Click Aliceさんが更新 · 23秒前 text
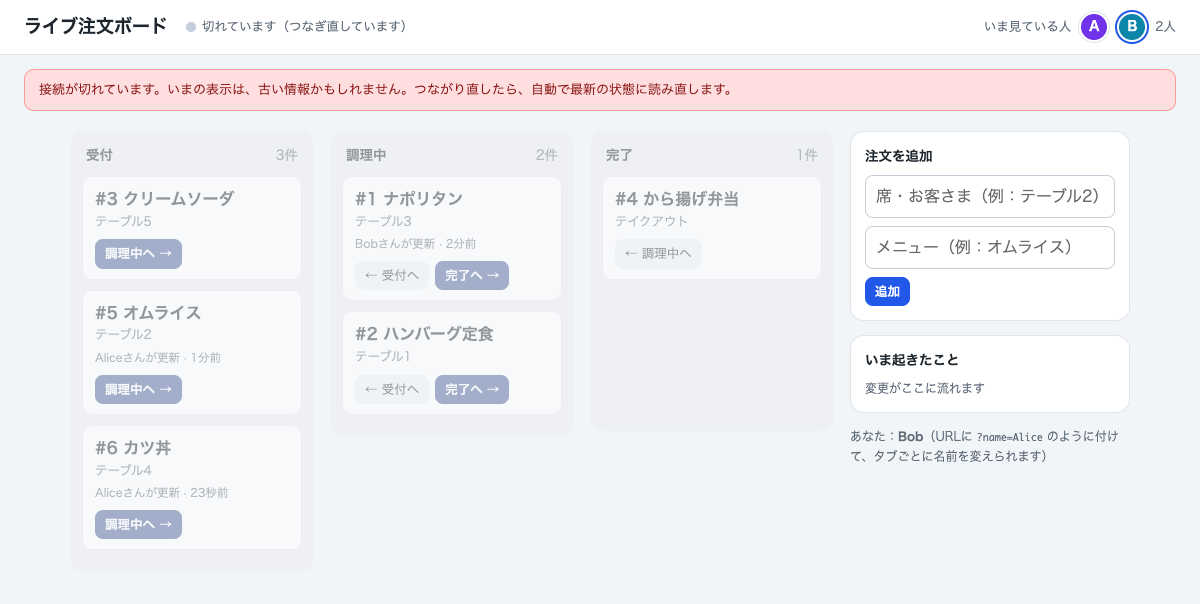The height and width of the screenshot is (604, 1200). 162,493
